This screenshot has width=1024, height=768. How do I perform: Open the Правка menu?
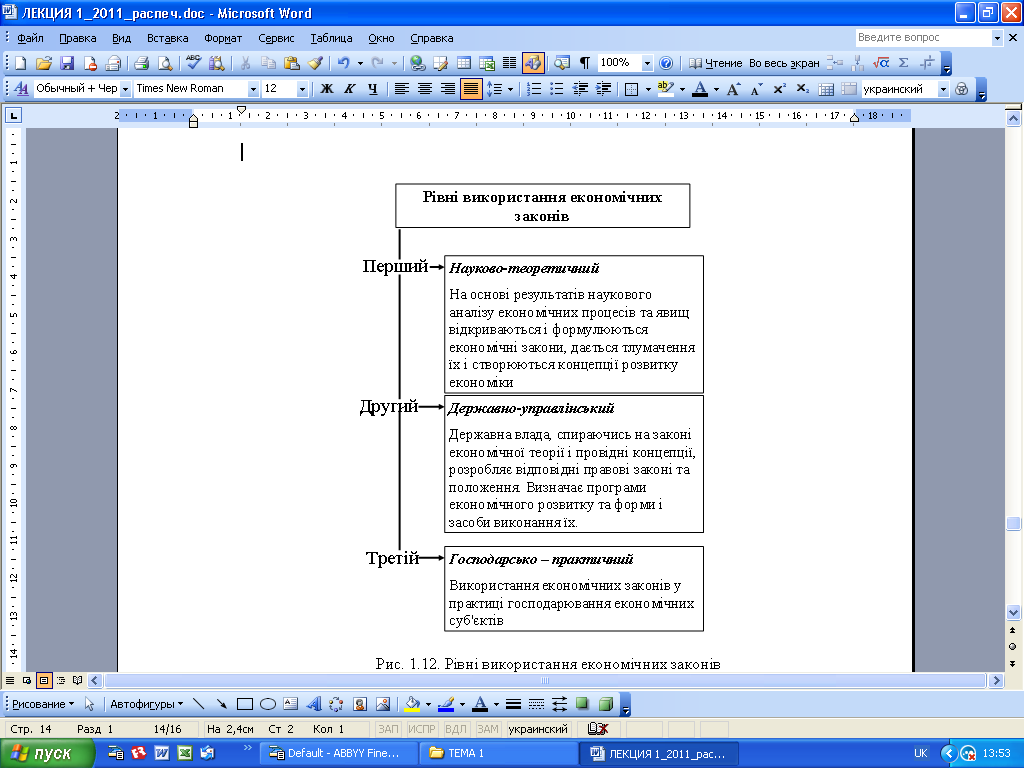78,38
